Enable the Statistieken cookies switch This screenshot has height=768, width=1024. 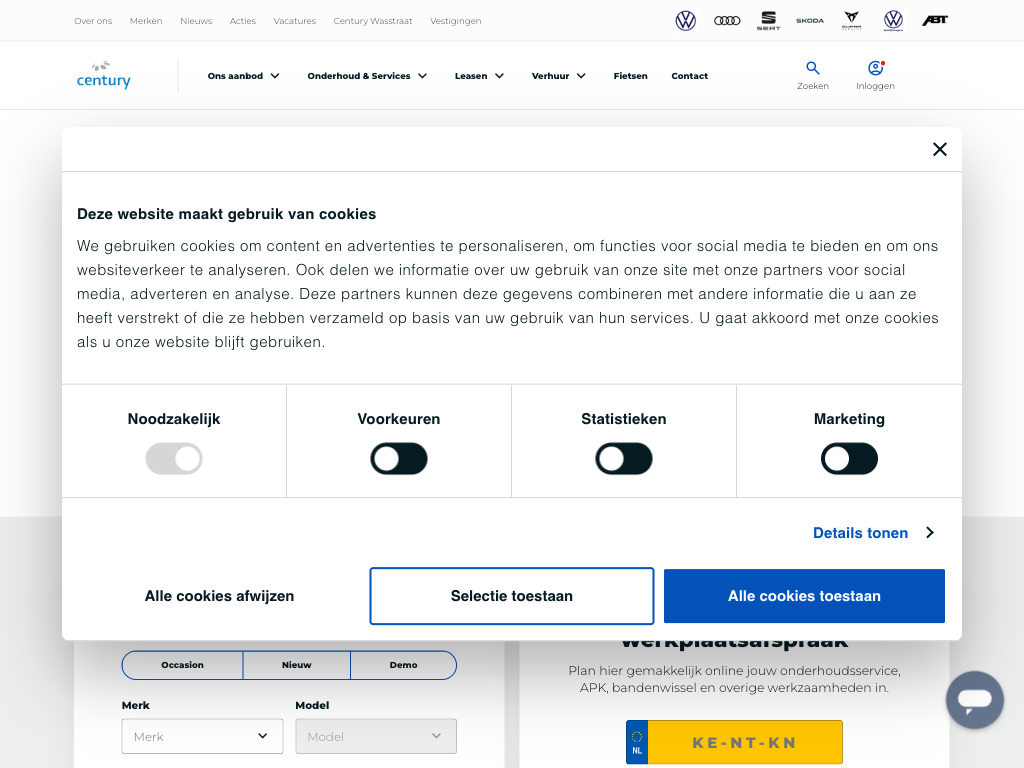[624, 458]
